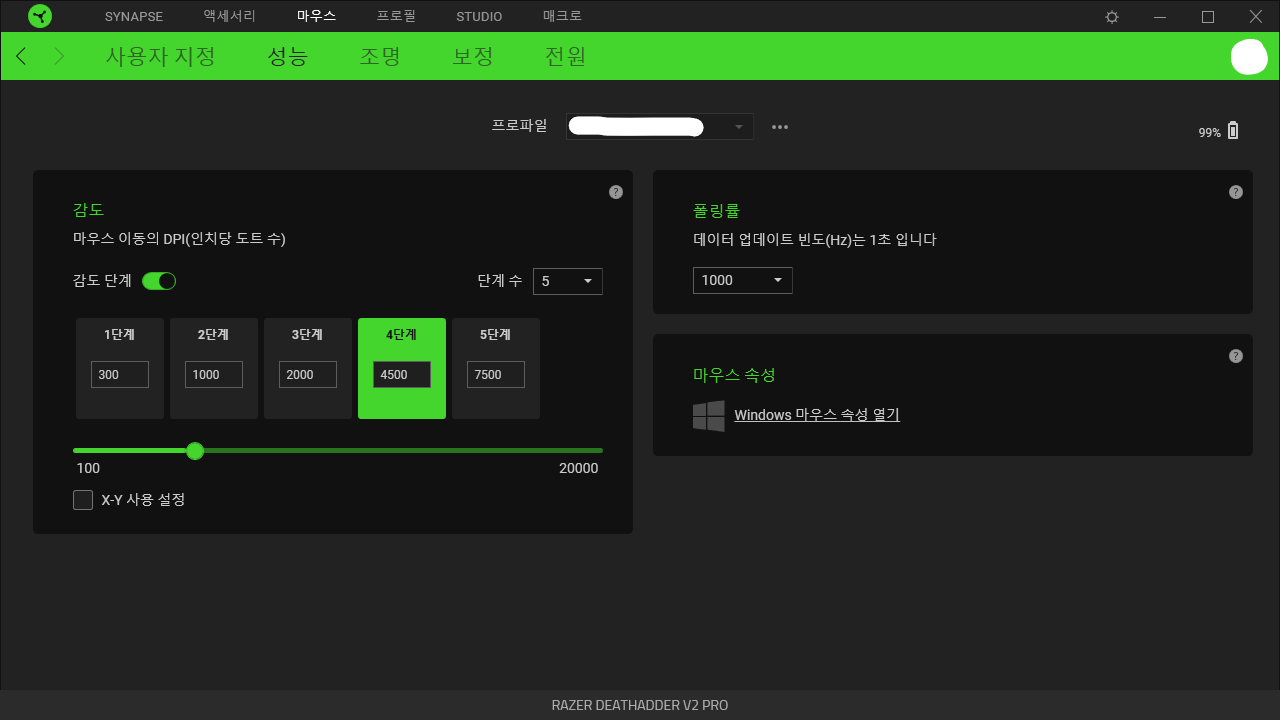Click the battery status icon
This screenshot has width=1280, height=720.
1233,130
